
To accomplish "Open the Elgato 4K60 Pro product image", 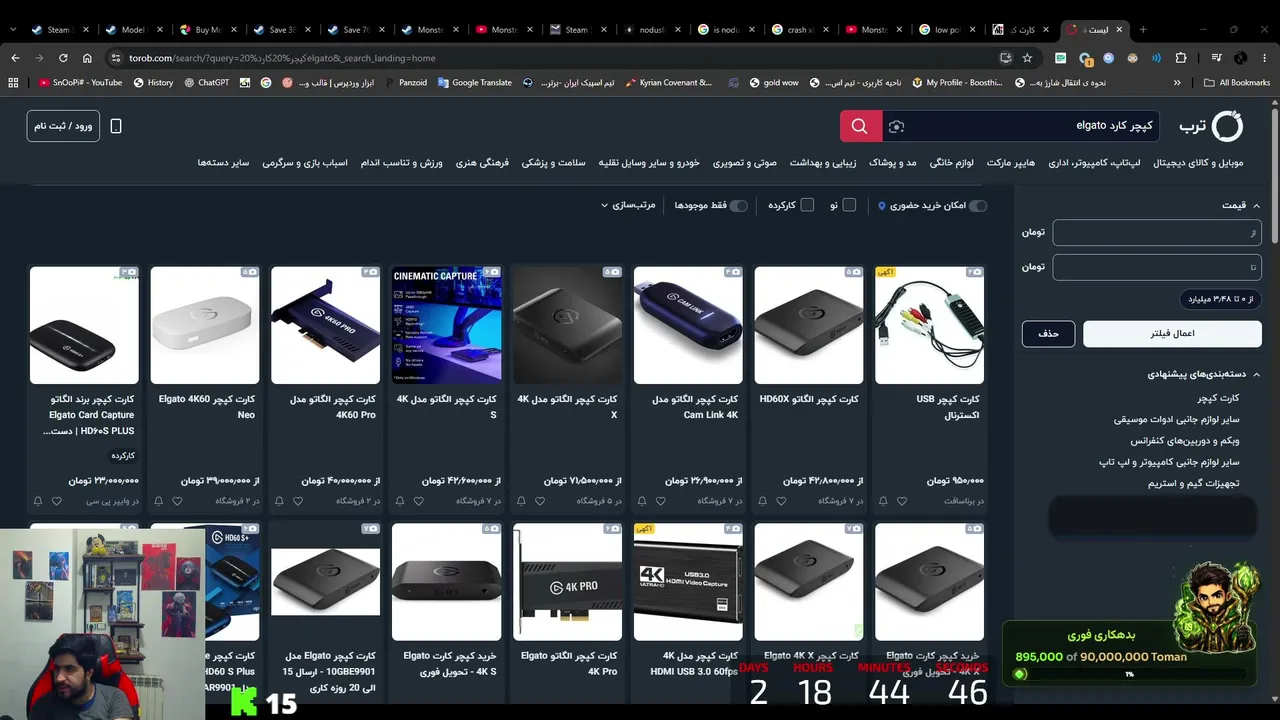I will click(325, 324).
